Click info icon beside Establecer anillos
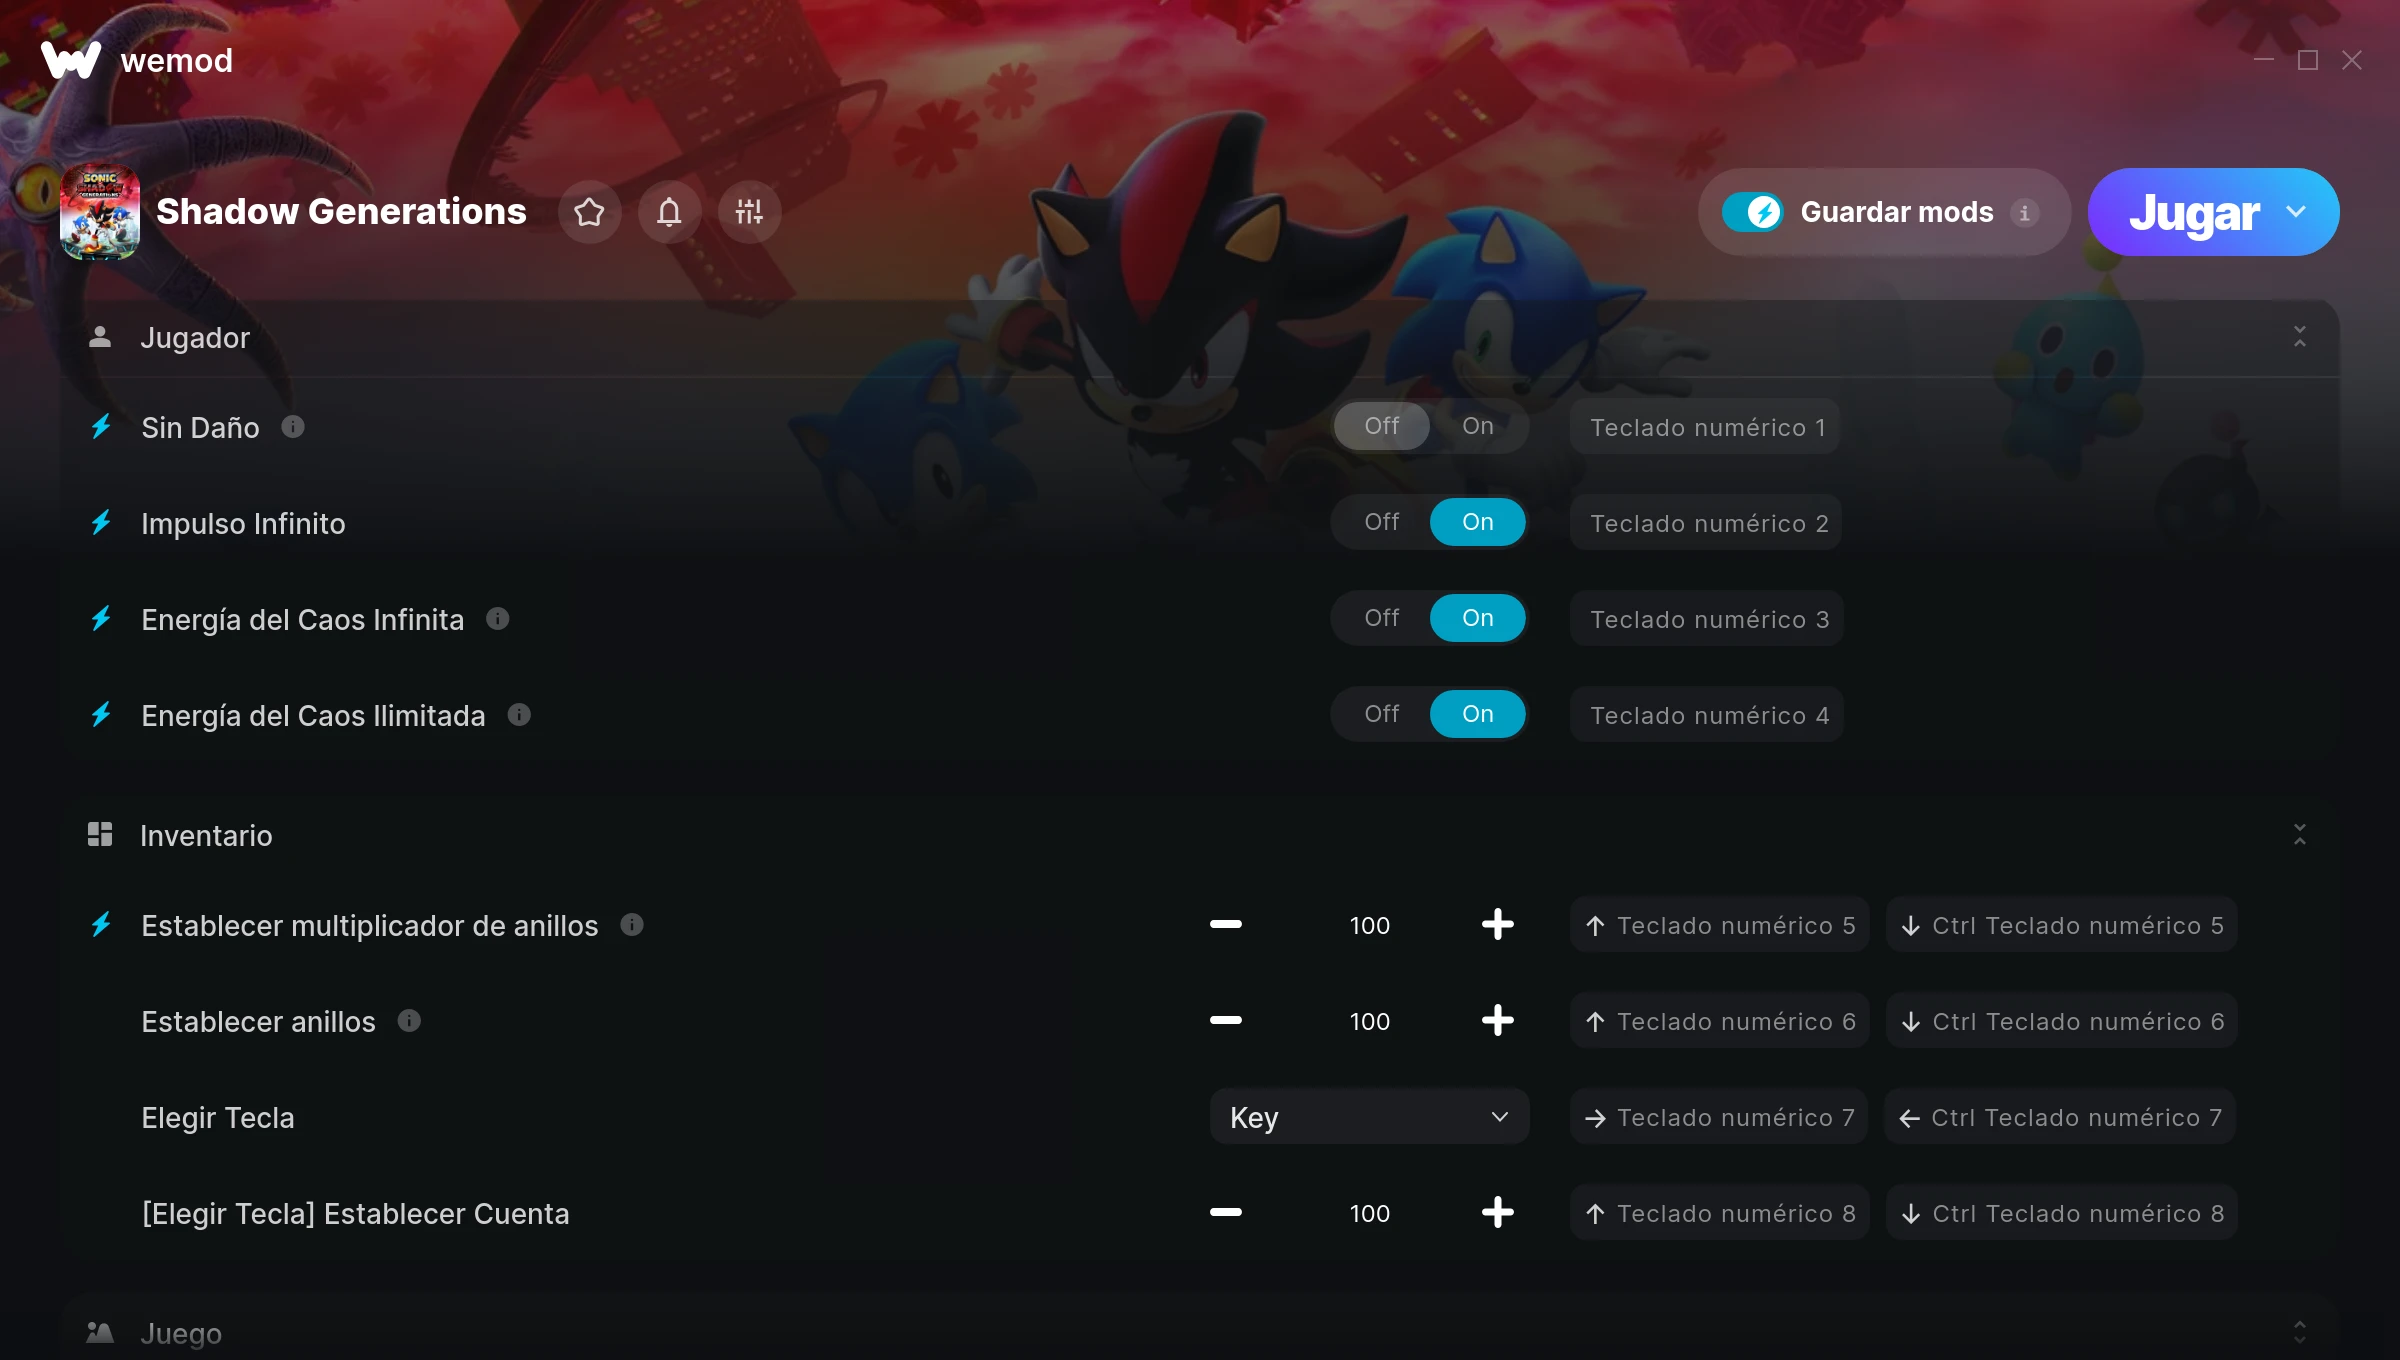The image size is (2400, 1360). pyautogui.click(x=409, y=1021)
